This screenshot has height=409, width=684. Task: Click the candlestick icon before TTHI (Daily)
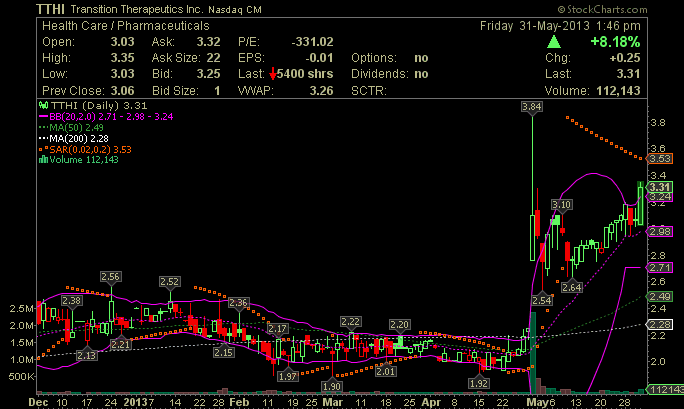43,105
